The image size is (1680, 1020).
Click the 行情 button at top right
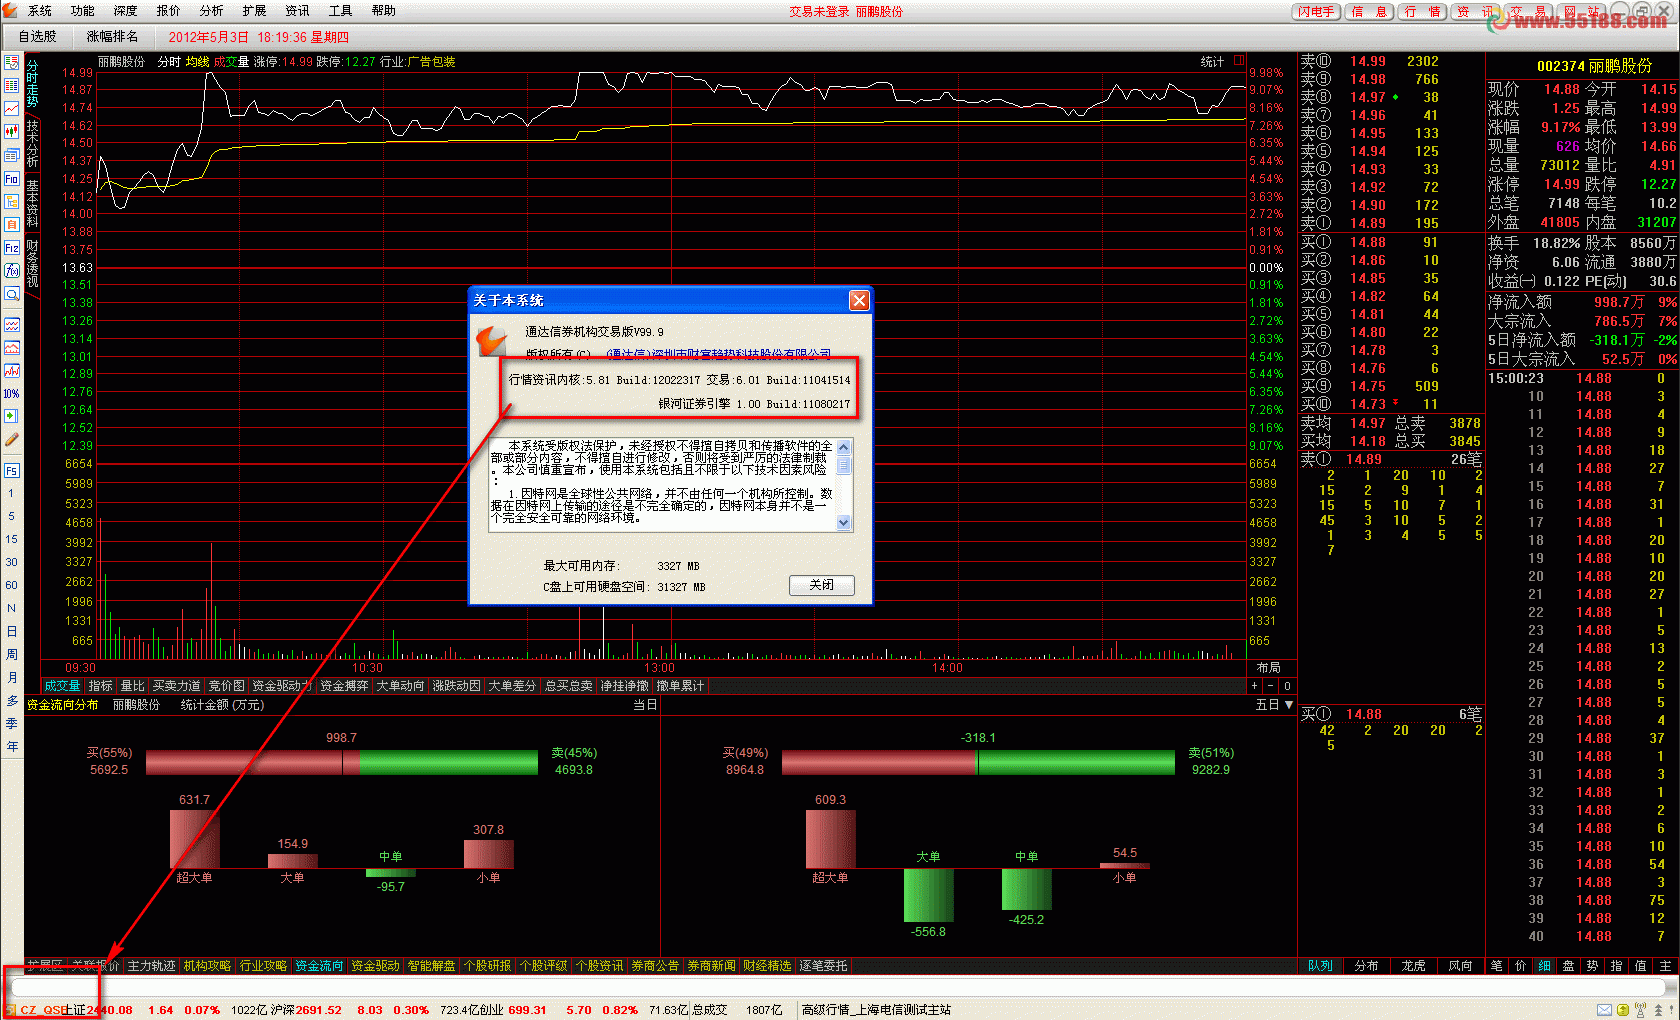1423,12
